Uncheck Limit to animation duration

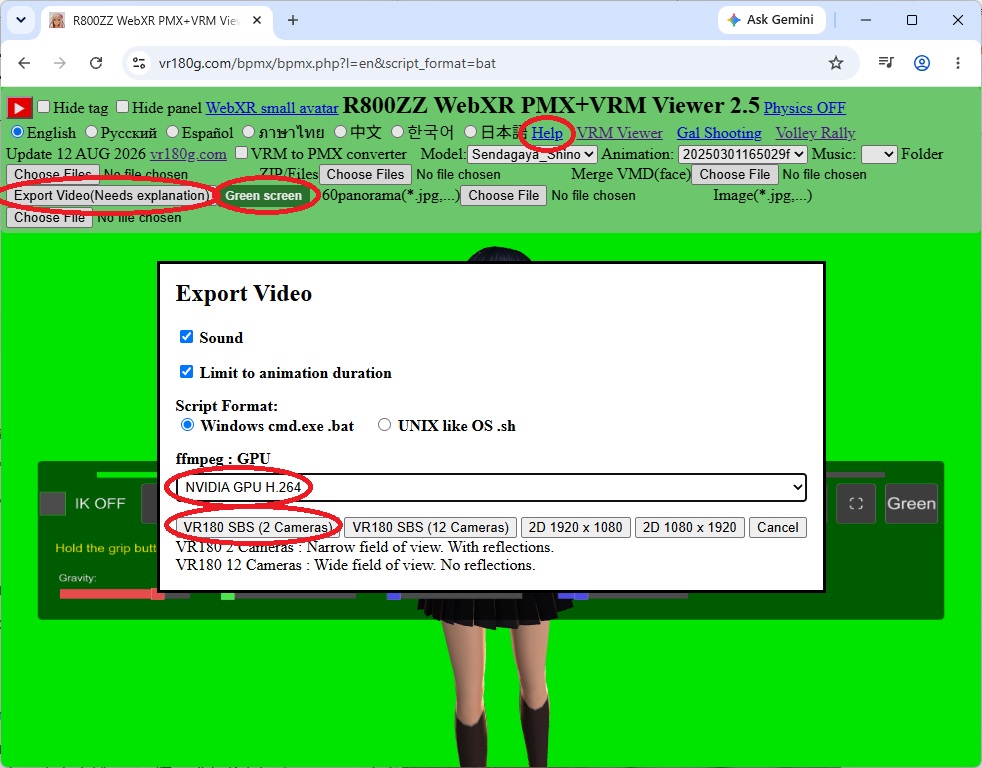(187, 371)
